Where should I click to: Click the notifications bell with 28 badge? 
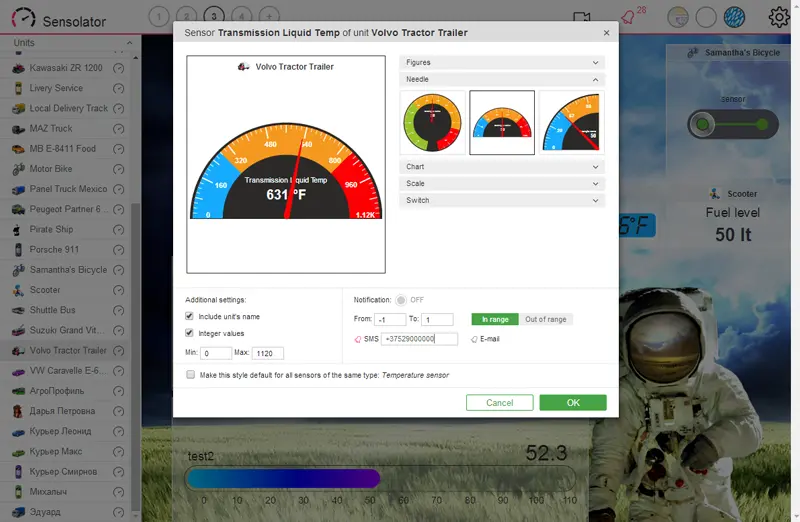click(x=629, y=17)
